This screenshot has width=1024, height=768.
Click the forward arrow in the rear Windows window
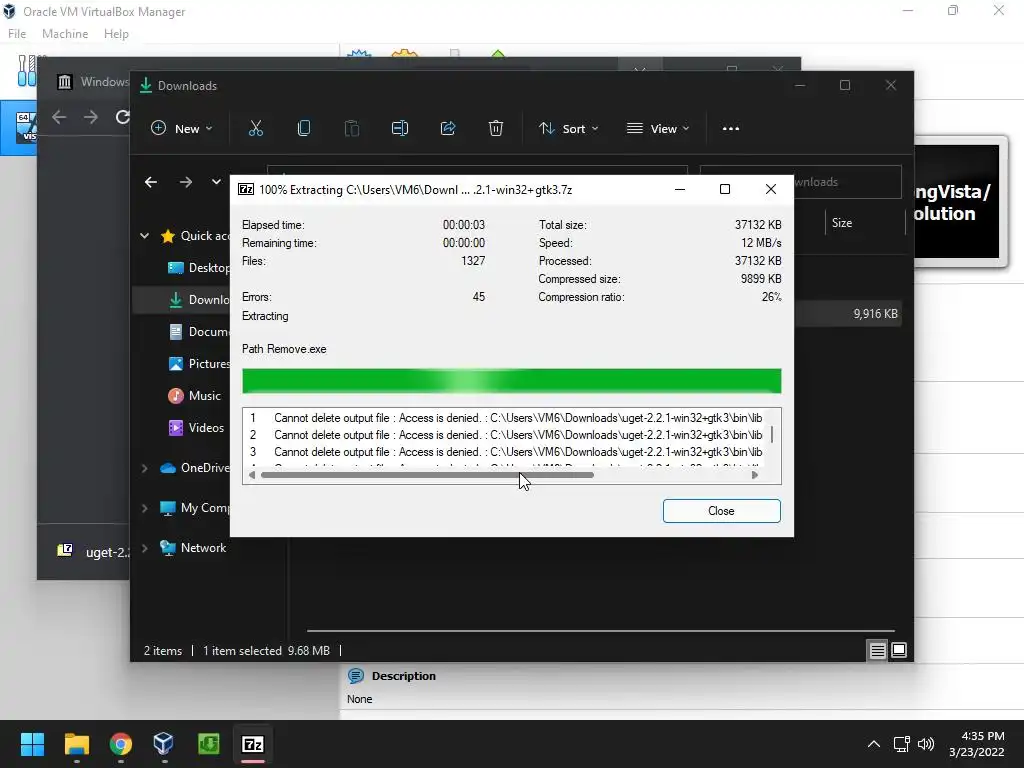point(91,118)
